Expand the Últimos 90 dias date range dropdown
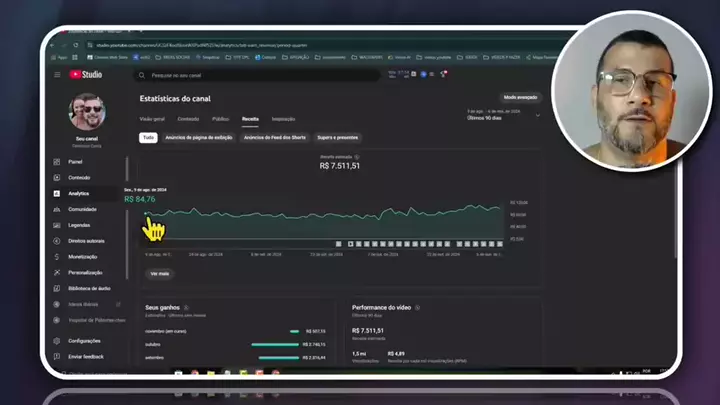The height and width of the screenshot is (405, 720). [537, 114]
